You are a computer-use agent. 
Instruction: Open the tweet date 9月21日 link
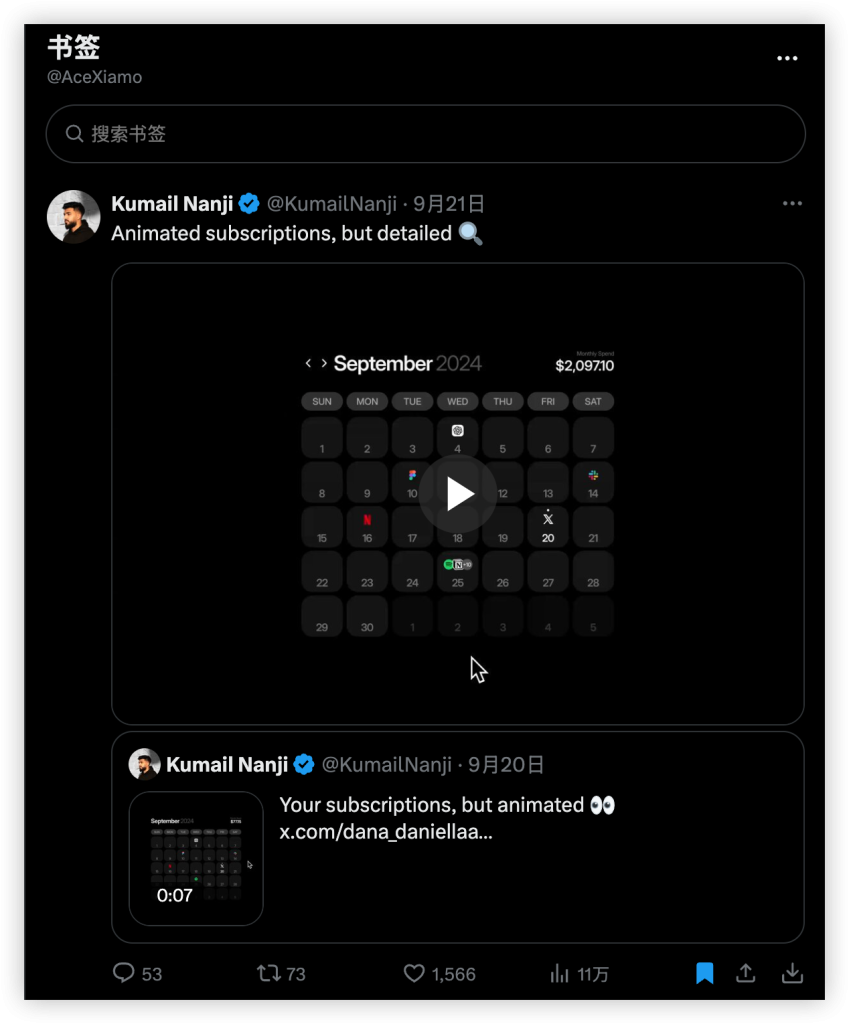pyautogui.click(x=449, y=204)
